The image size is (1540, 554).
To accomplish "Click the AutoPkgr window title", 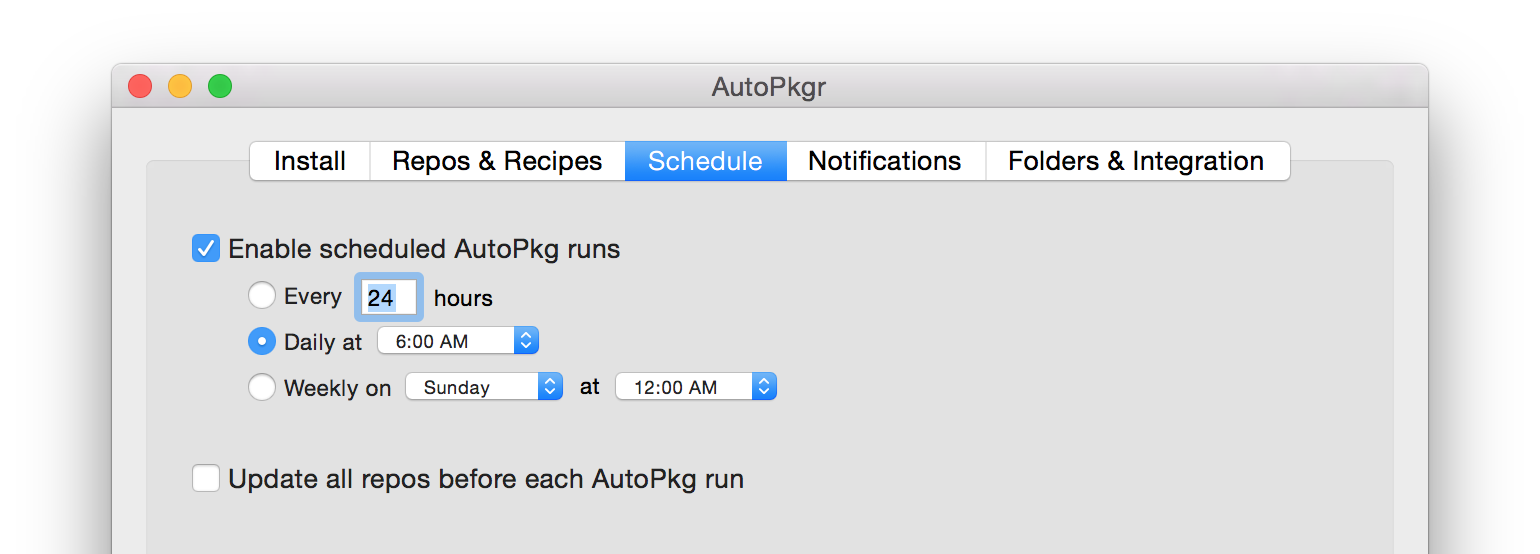I will (x=769, y=88).
